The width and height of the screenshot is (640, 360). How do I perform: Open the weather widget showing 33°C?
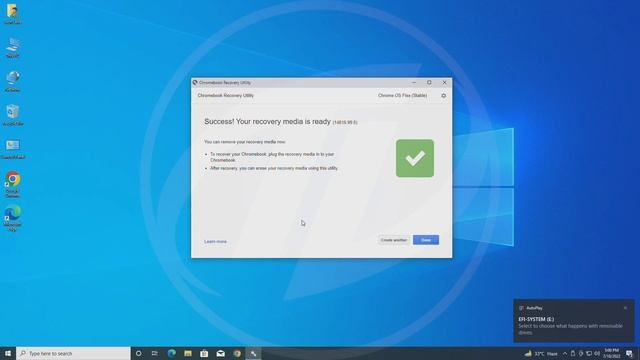pos(541,353)
